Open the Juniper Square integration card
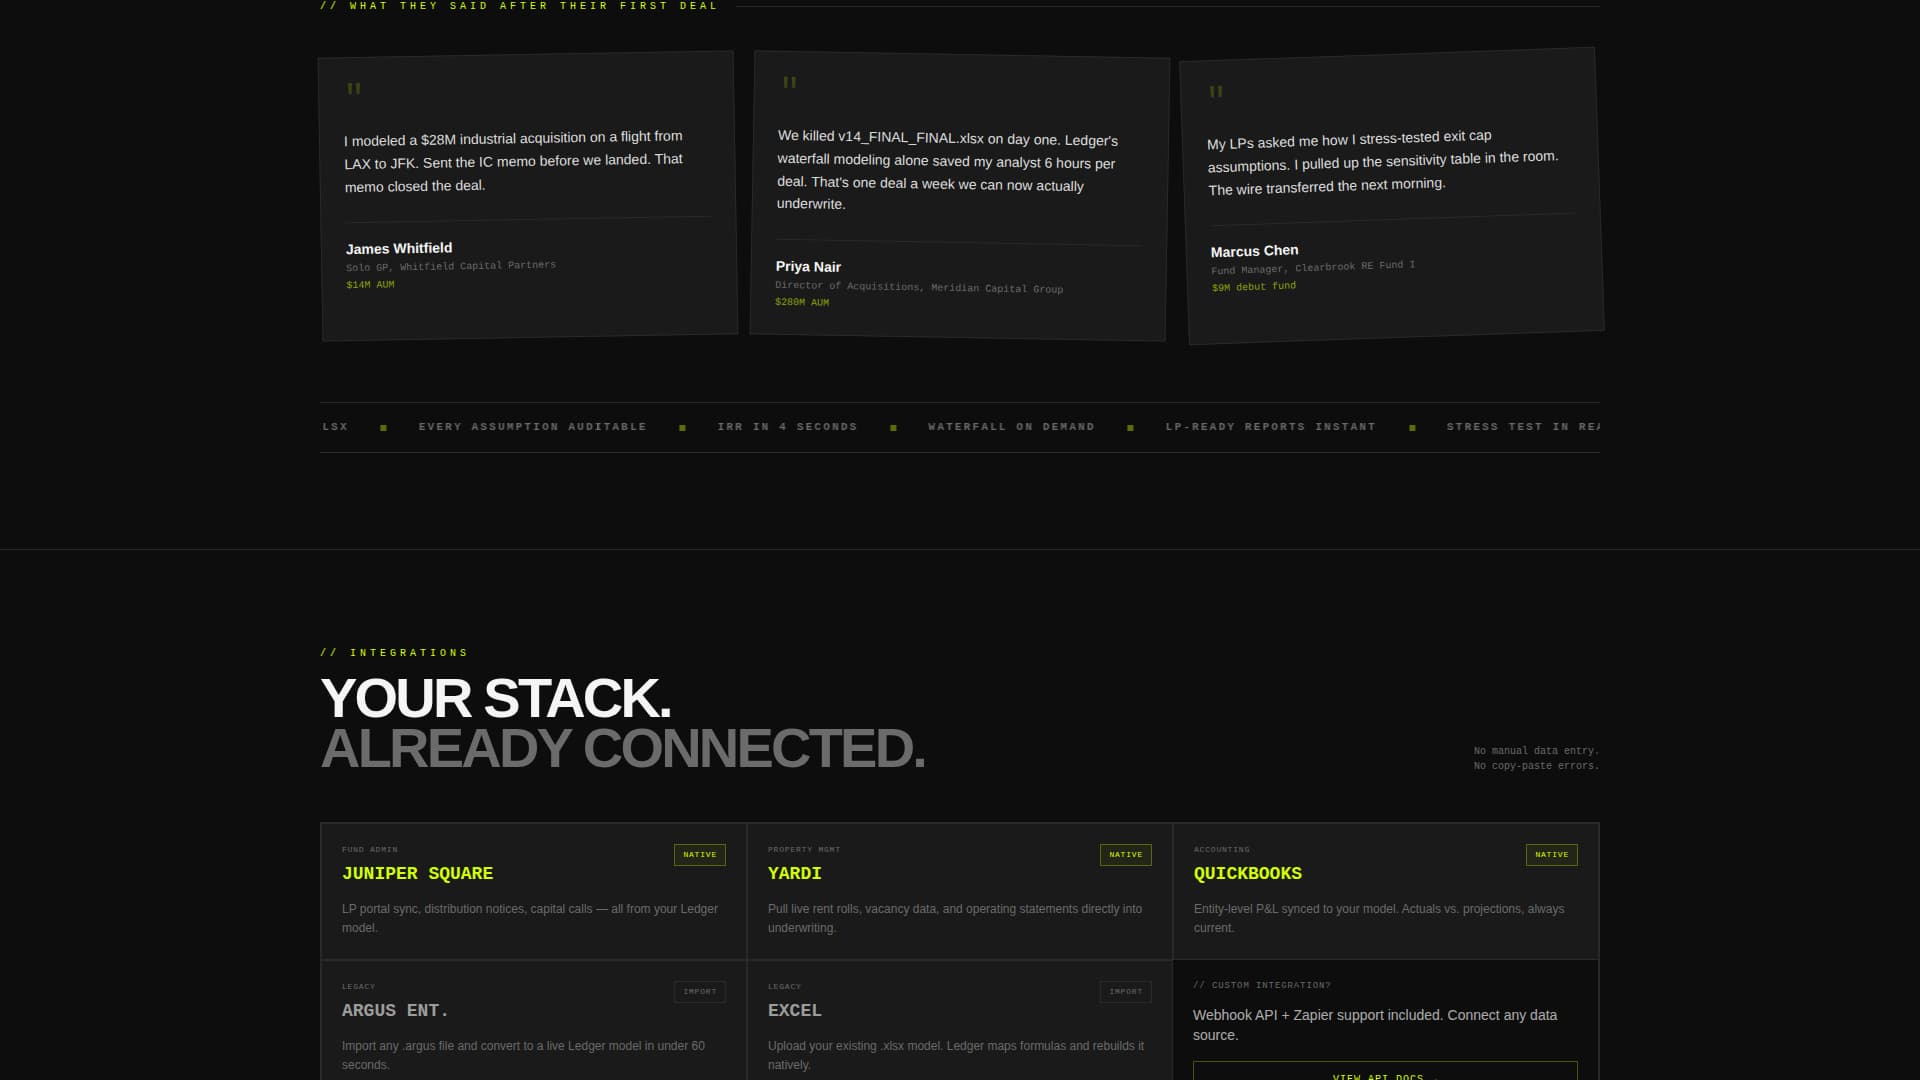 pyautogui.click(x=533, y=891)
